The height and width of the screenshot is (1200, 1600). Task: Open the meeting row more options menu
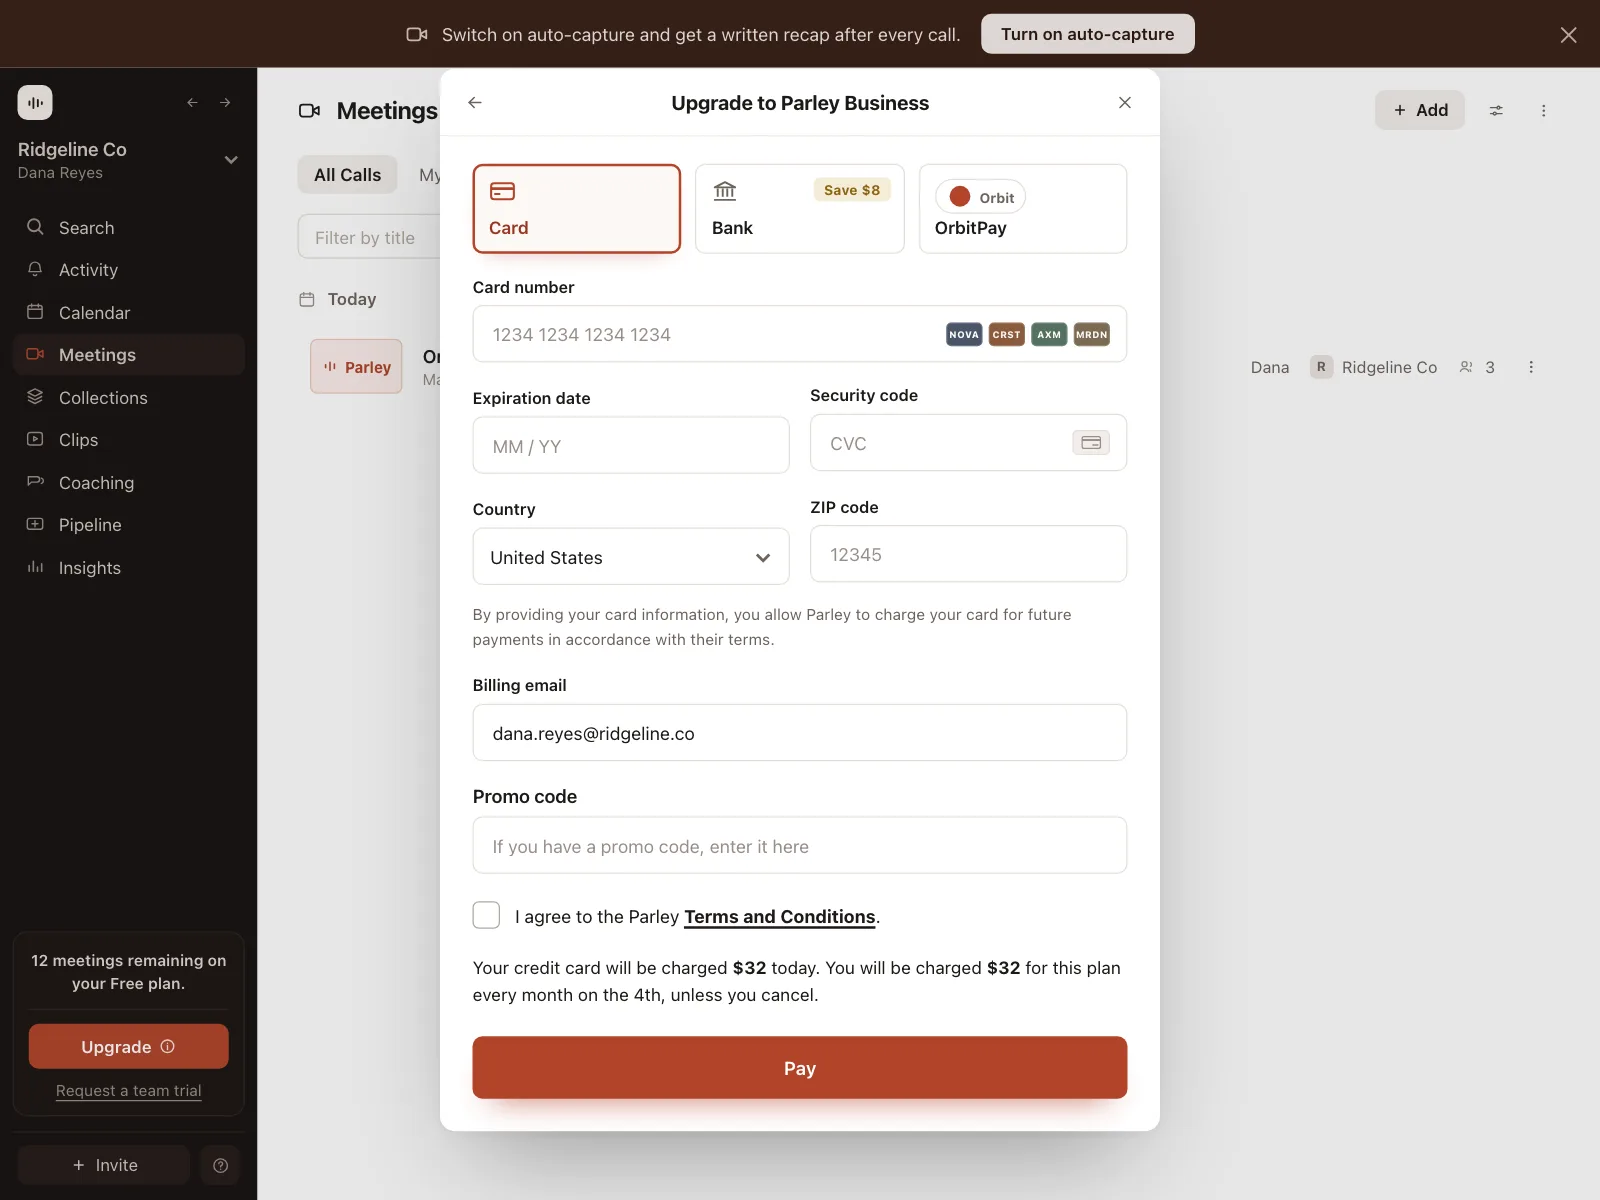point(1531,367)
